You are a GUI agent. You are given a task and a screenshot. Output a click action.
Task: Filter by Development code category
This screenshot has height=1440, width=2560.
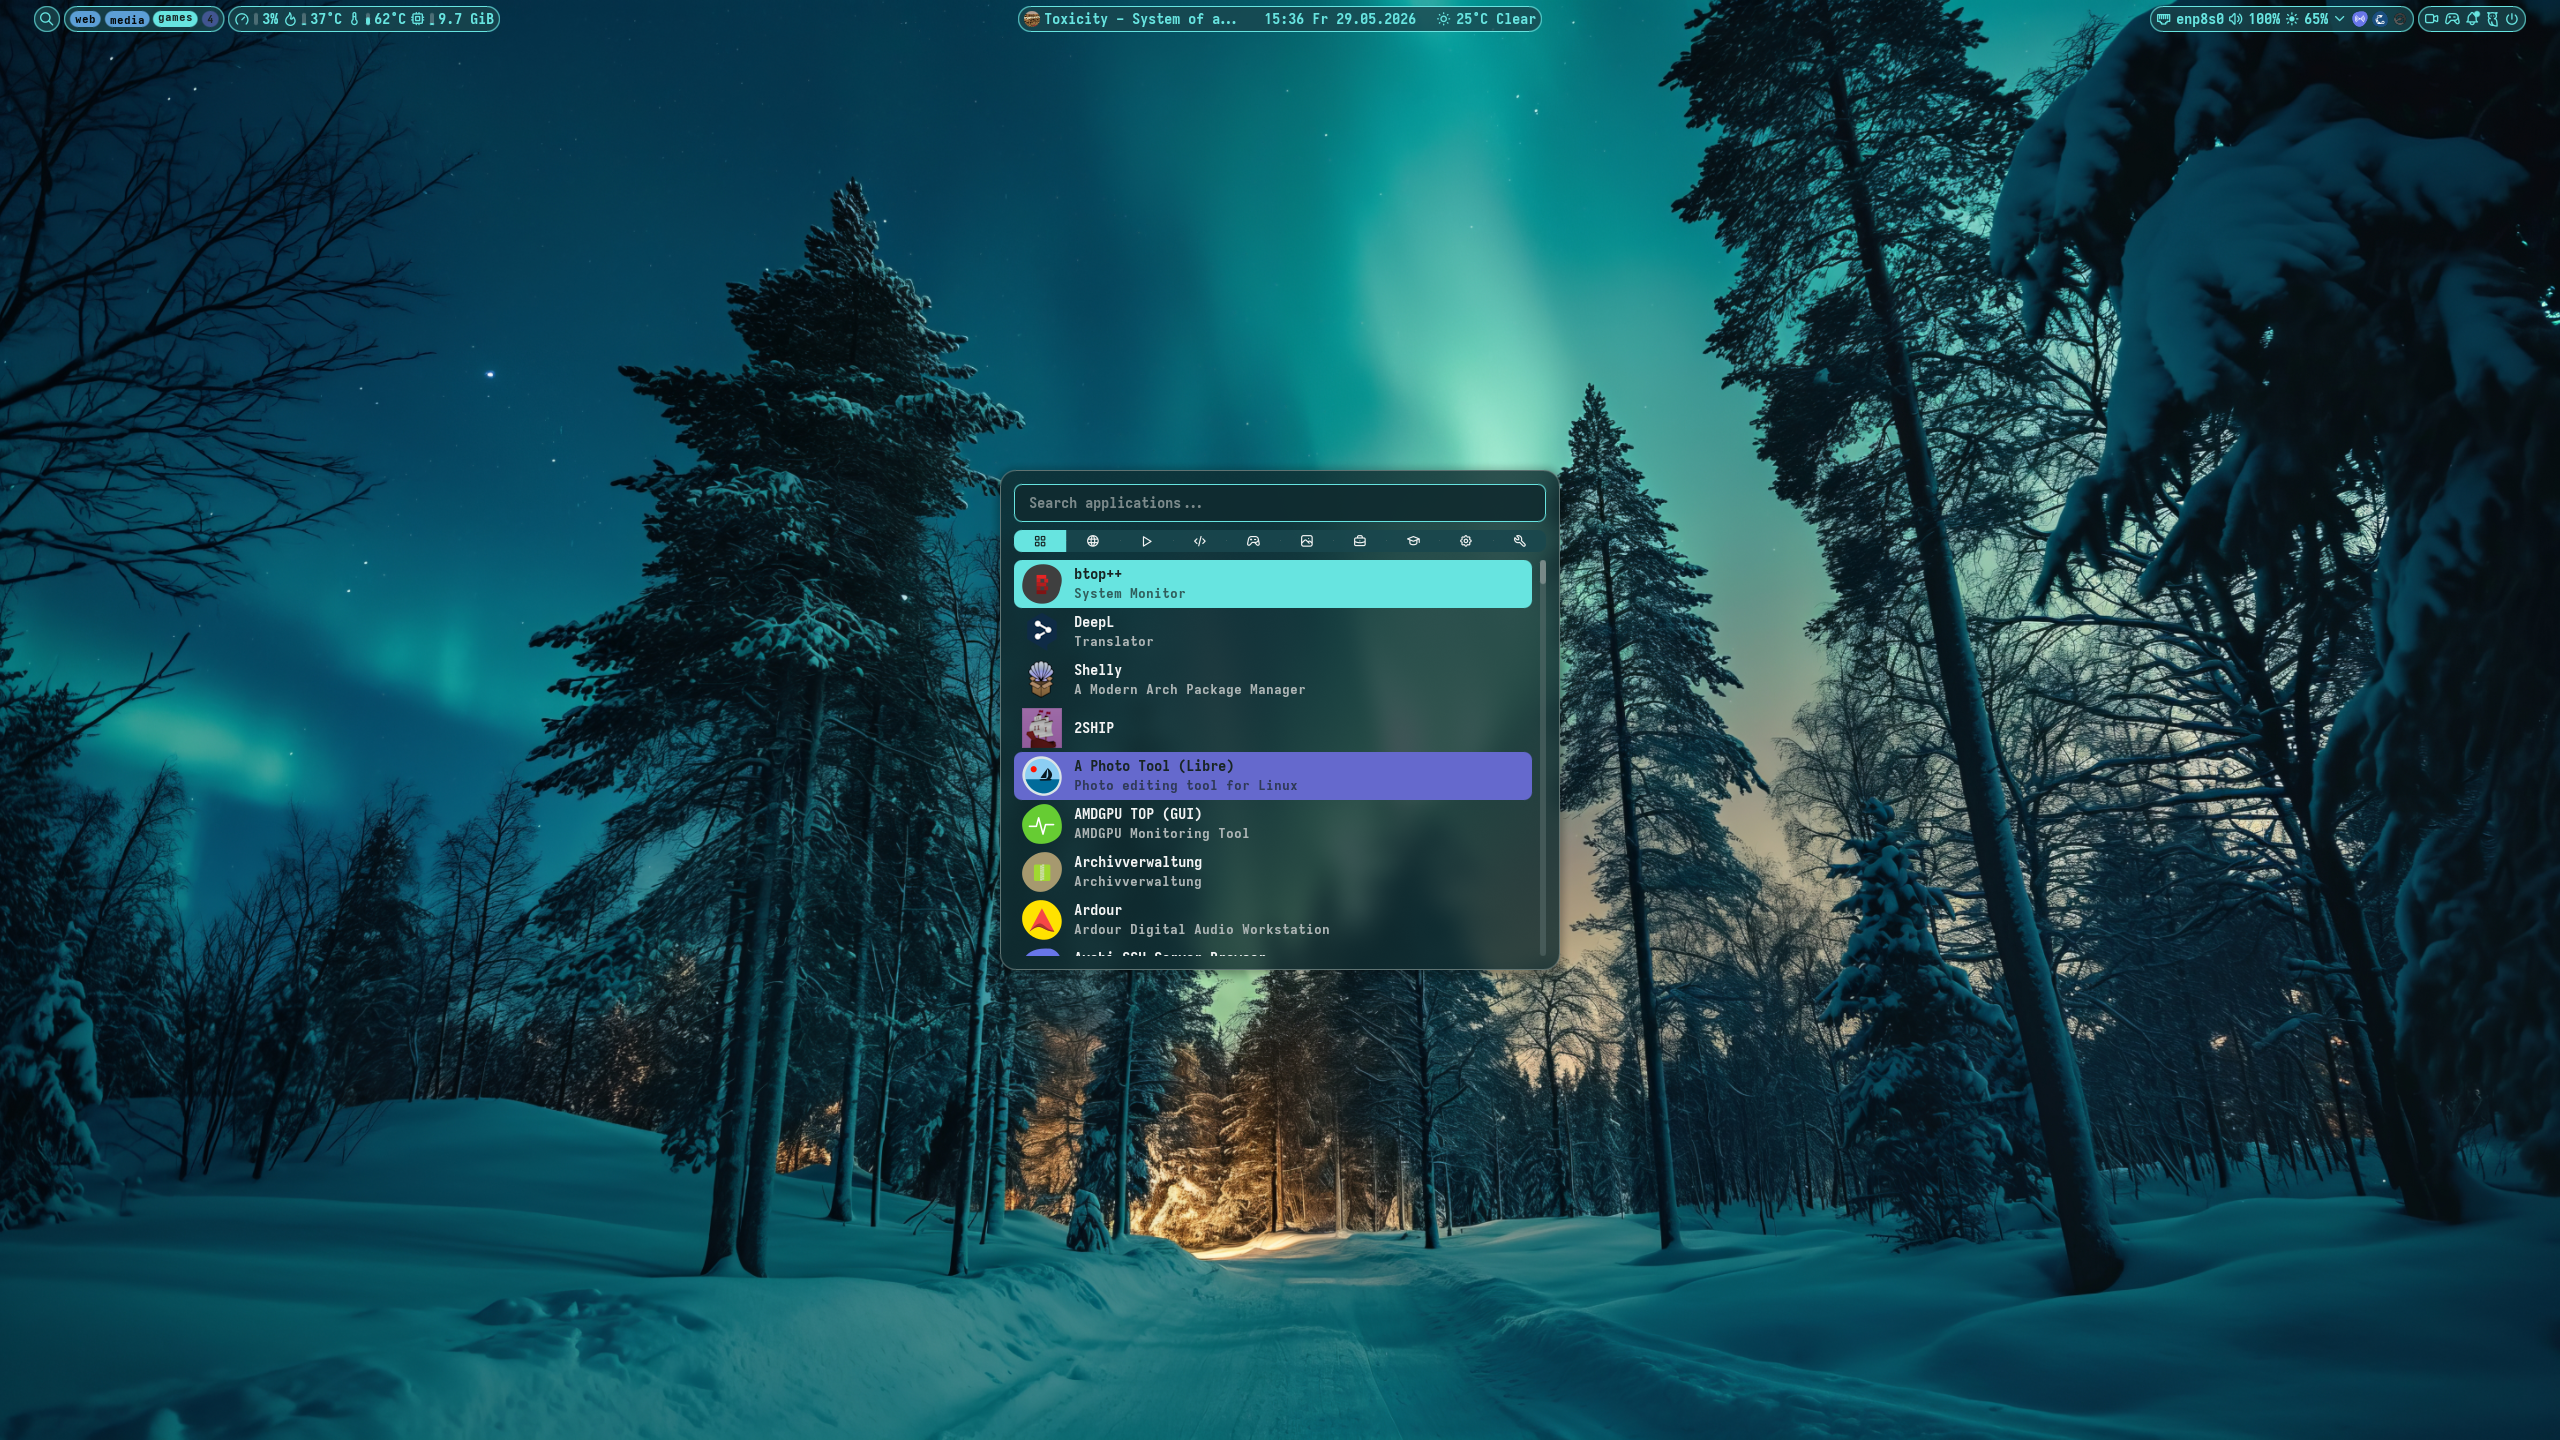[x=1200, y=541]
